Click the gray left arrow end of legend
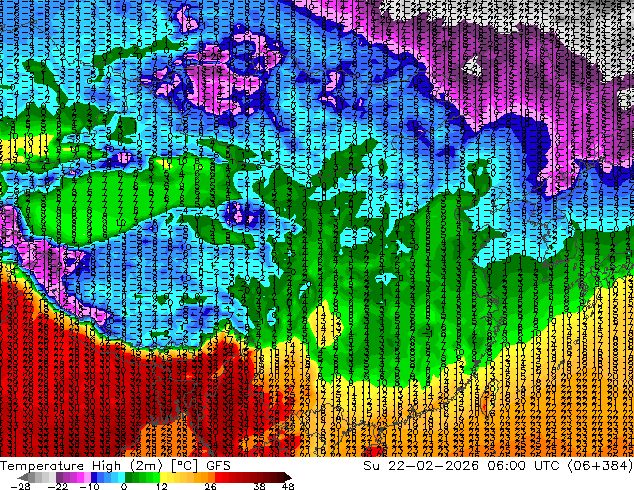The width and height of the screenshot is (634, 490). coord(23,477)
